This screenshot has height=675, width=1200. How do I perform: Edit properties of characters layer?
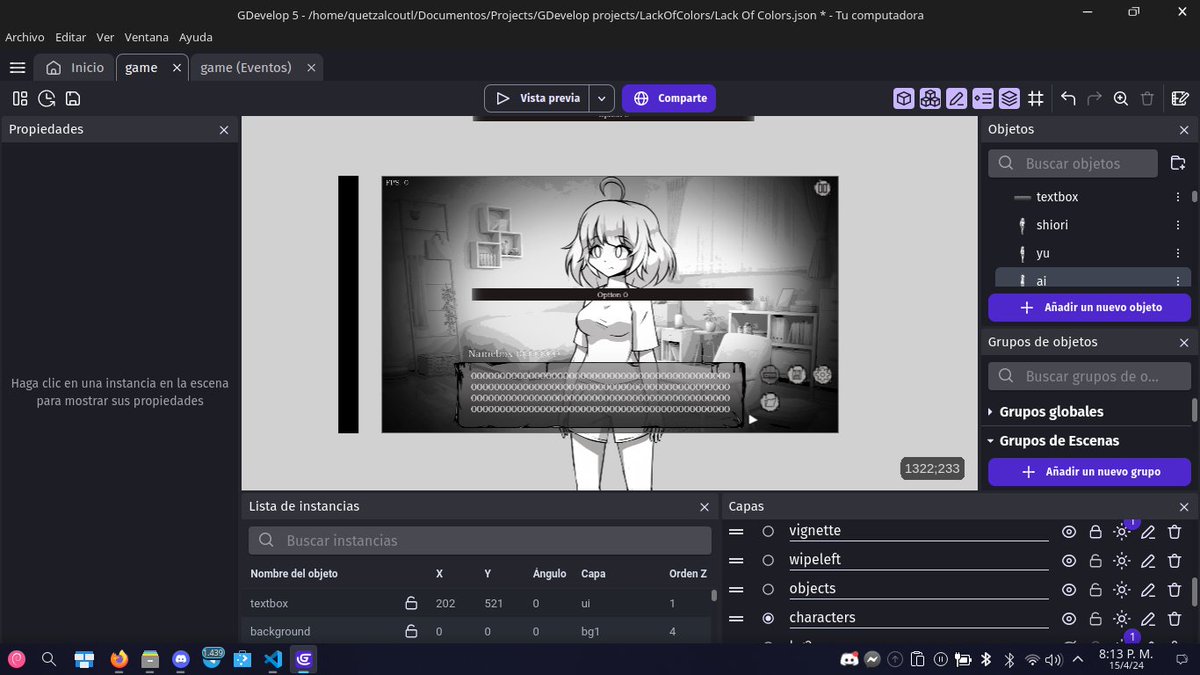[x=1148, y=618]
